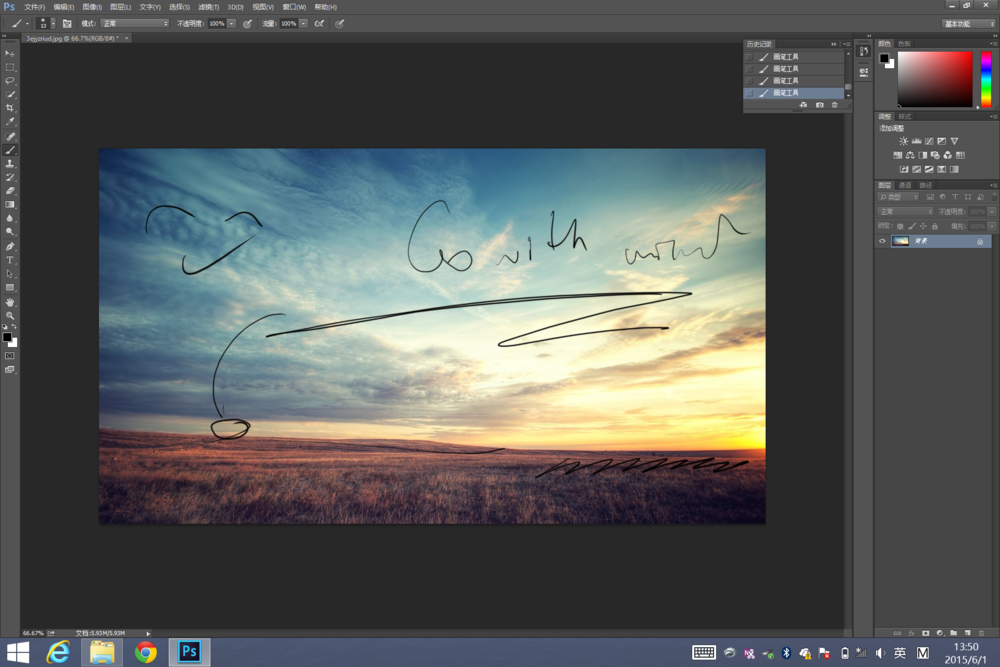Switch to 色板 swatches tab
Image resolution: width=1000 pixels, height=667 pixels.
(x=904, y=44)
